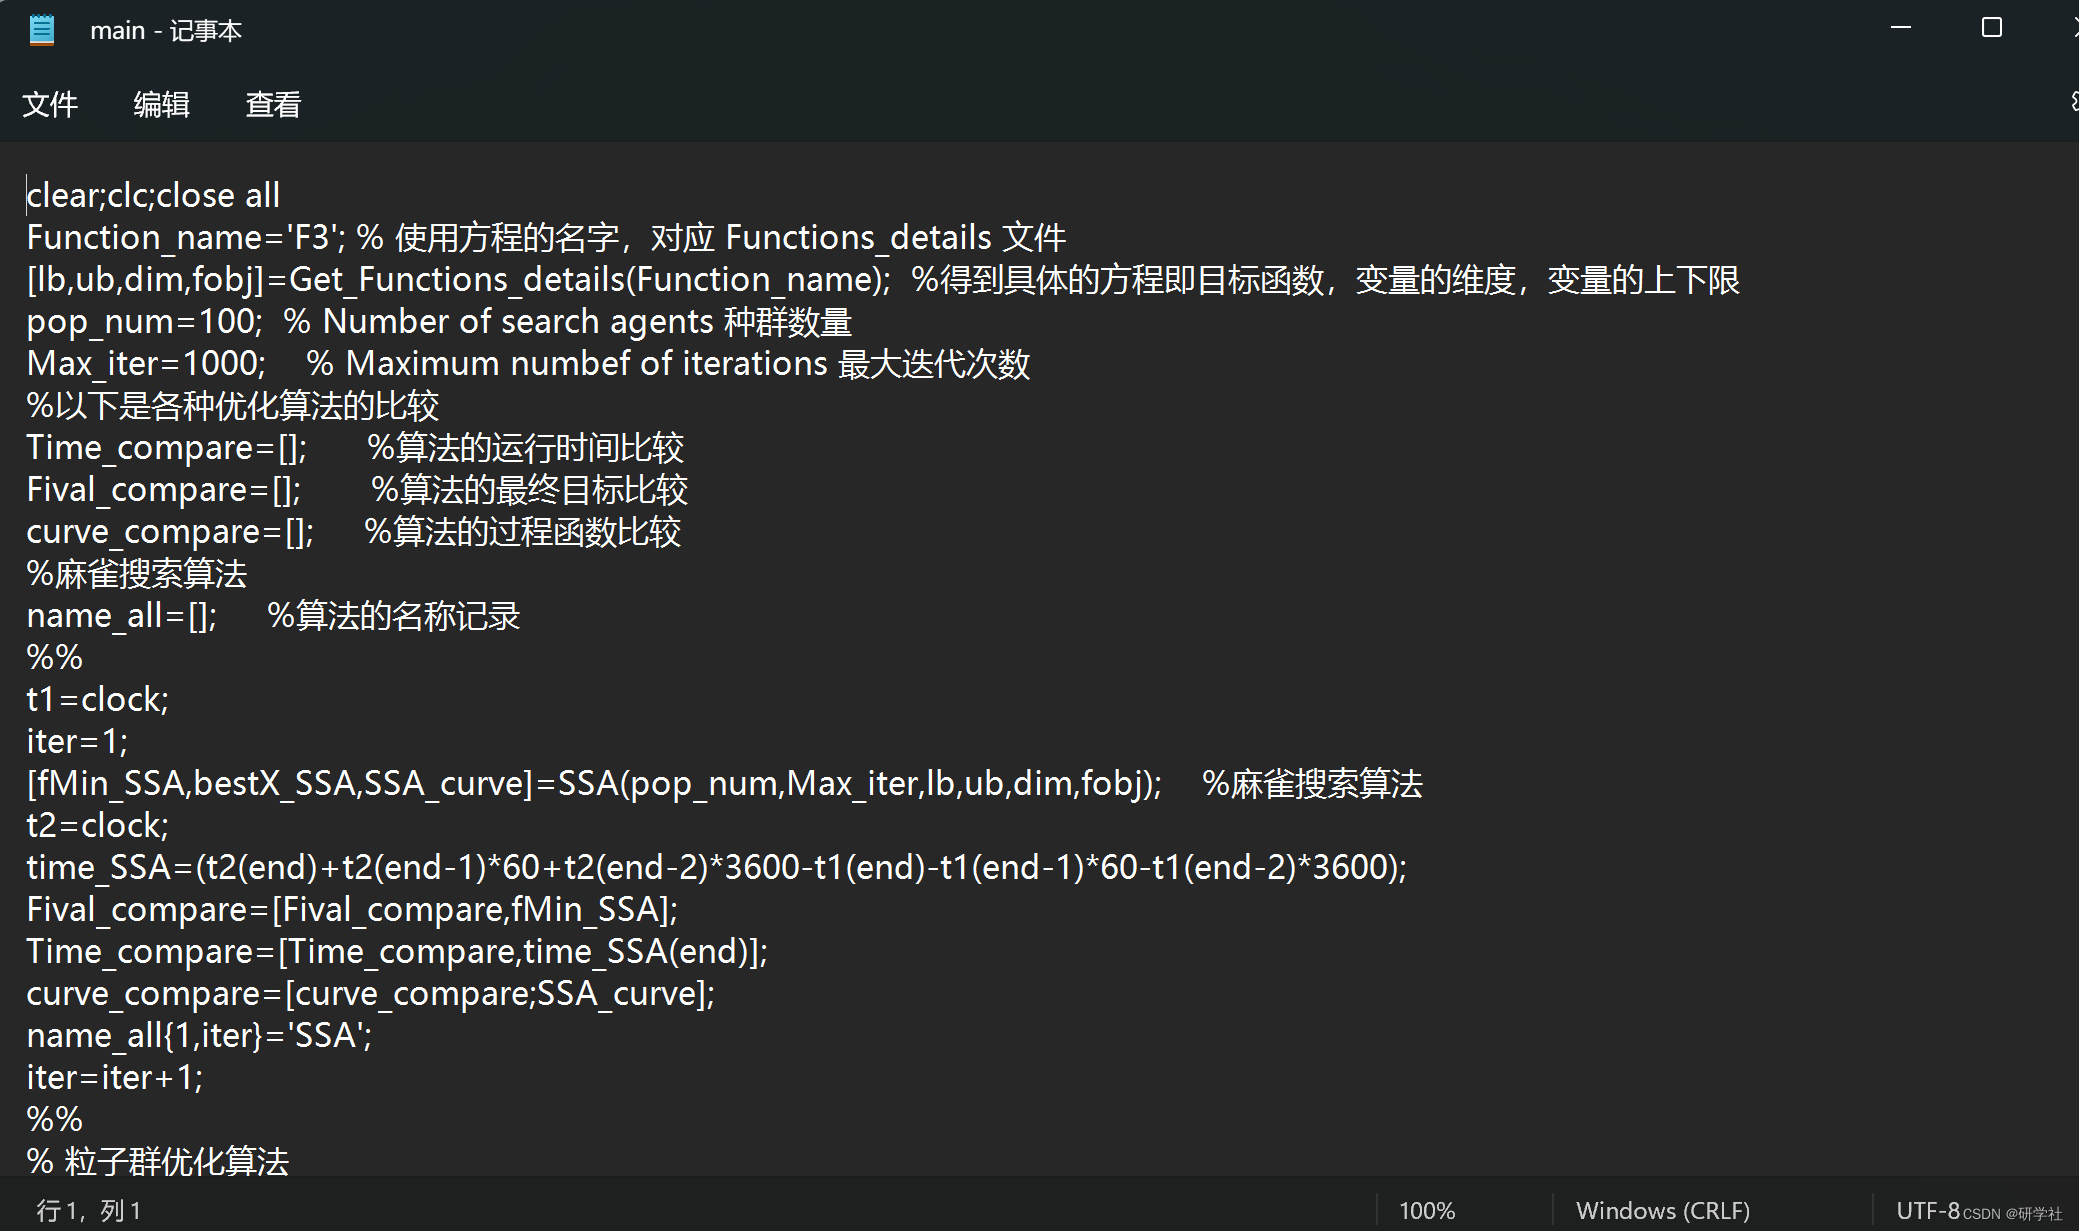Click the % 粒子群优化算法 comment line
Image resolution: width=2079 pixels, height=1231 pixels.
(x=158, y=1162)
